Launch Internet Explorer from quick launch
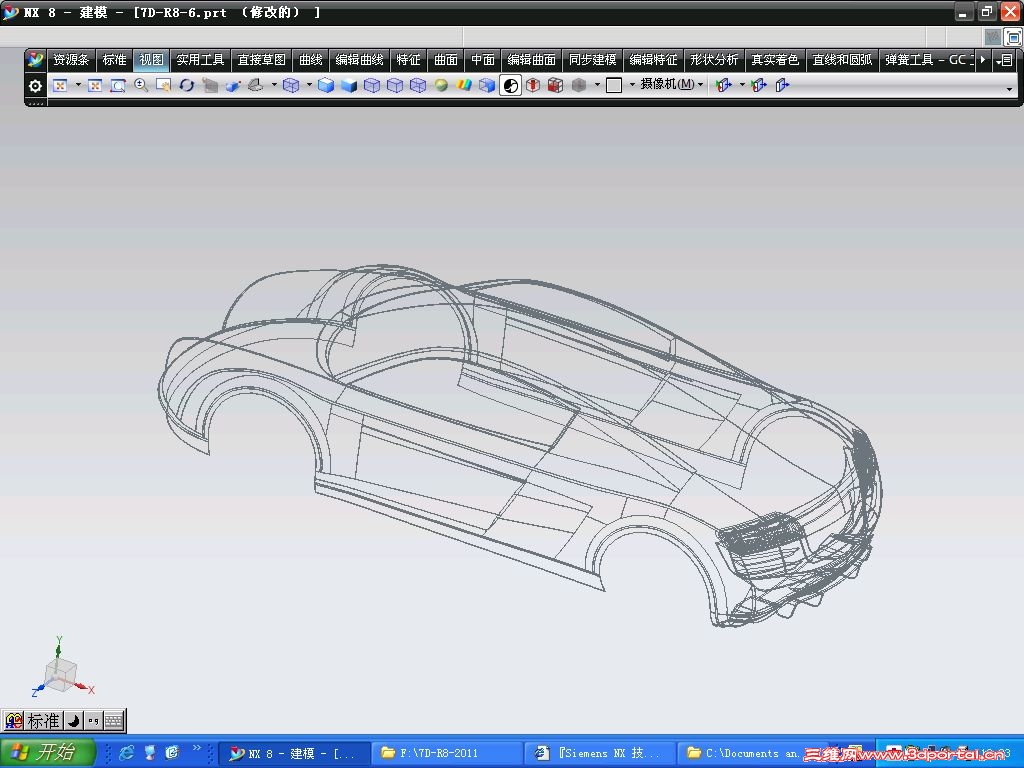Image resolution: width=1024 pixels, height=768 pixels. point(126,753)
